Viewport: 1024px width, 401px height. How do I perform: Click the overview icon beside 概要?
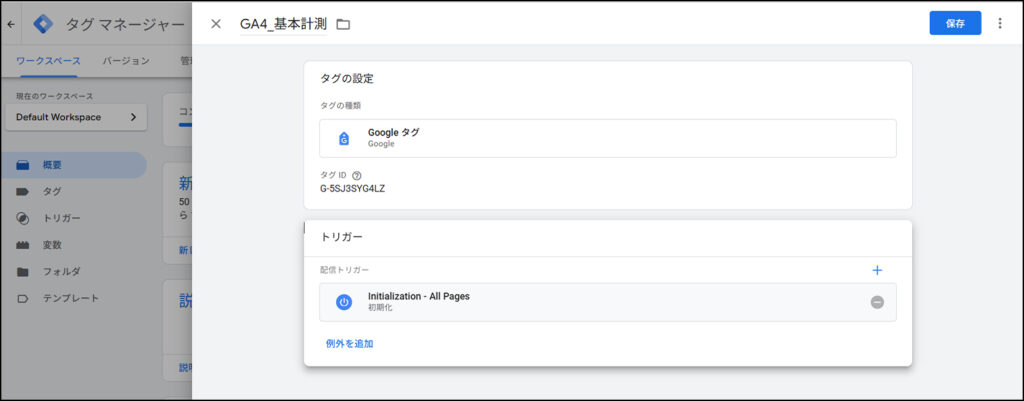coord(23,165)
